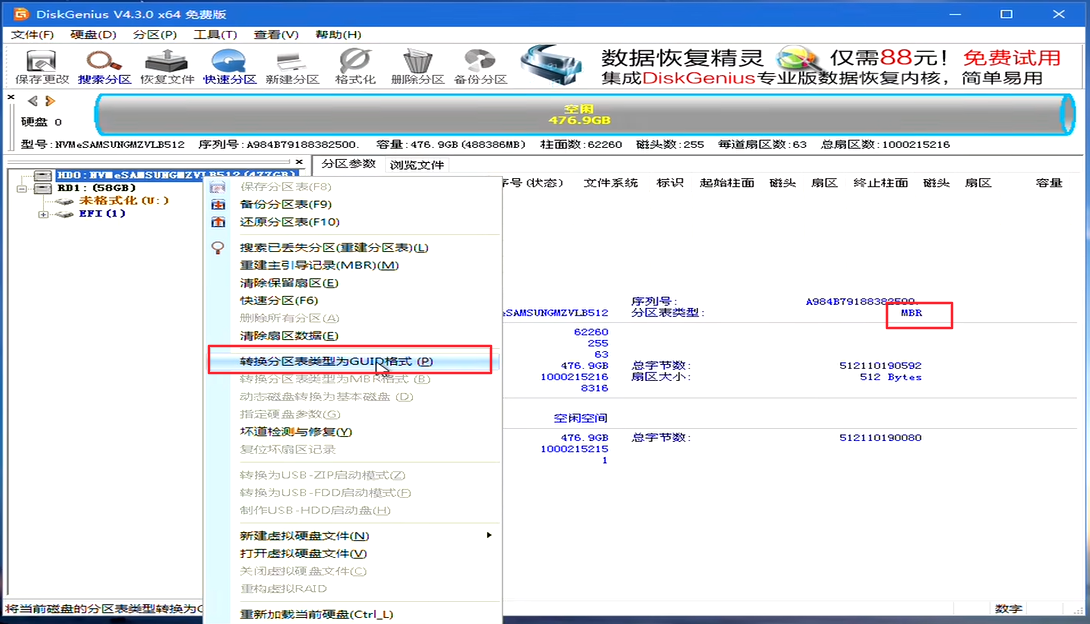Click the 备份分区表 menu icon
1090x624 pixels.
point(218,204)
